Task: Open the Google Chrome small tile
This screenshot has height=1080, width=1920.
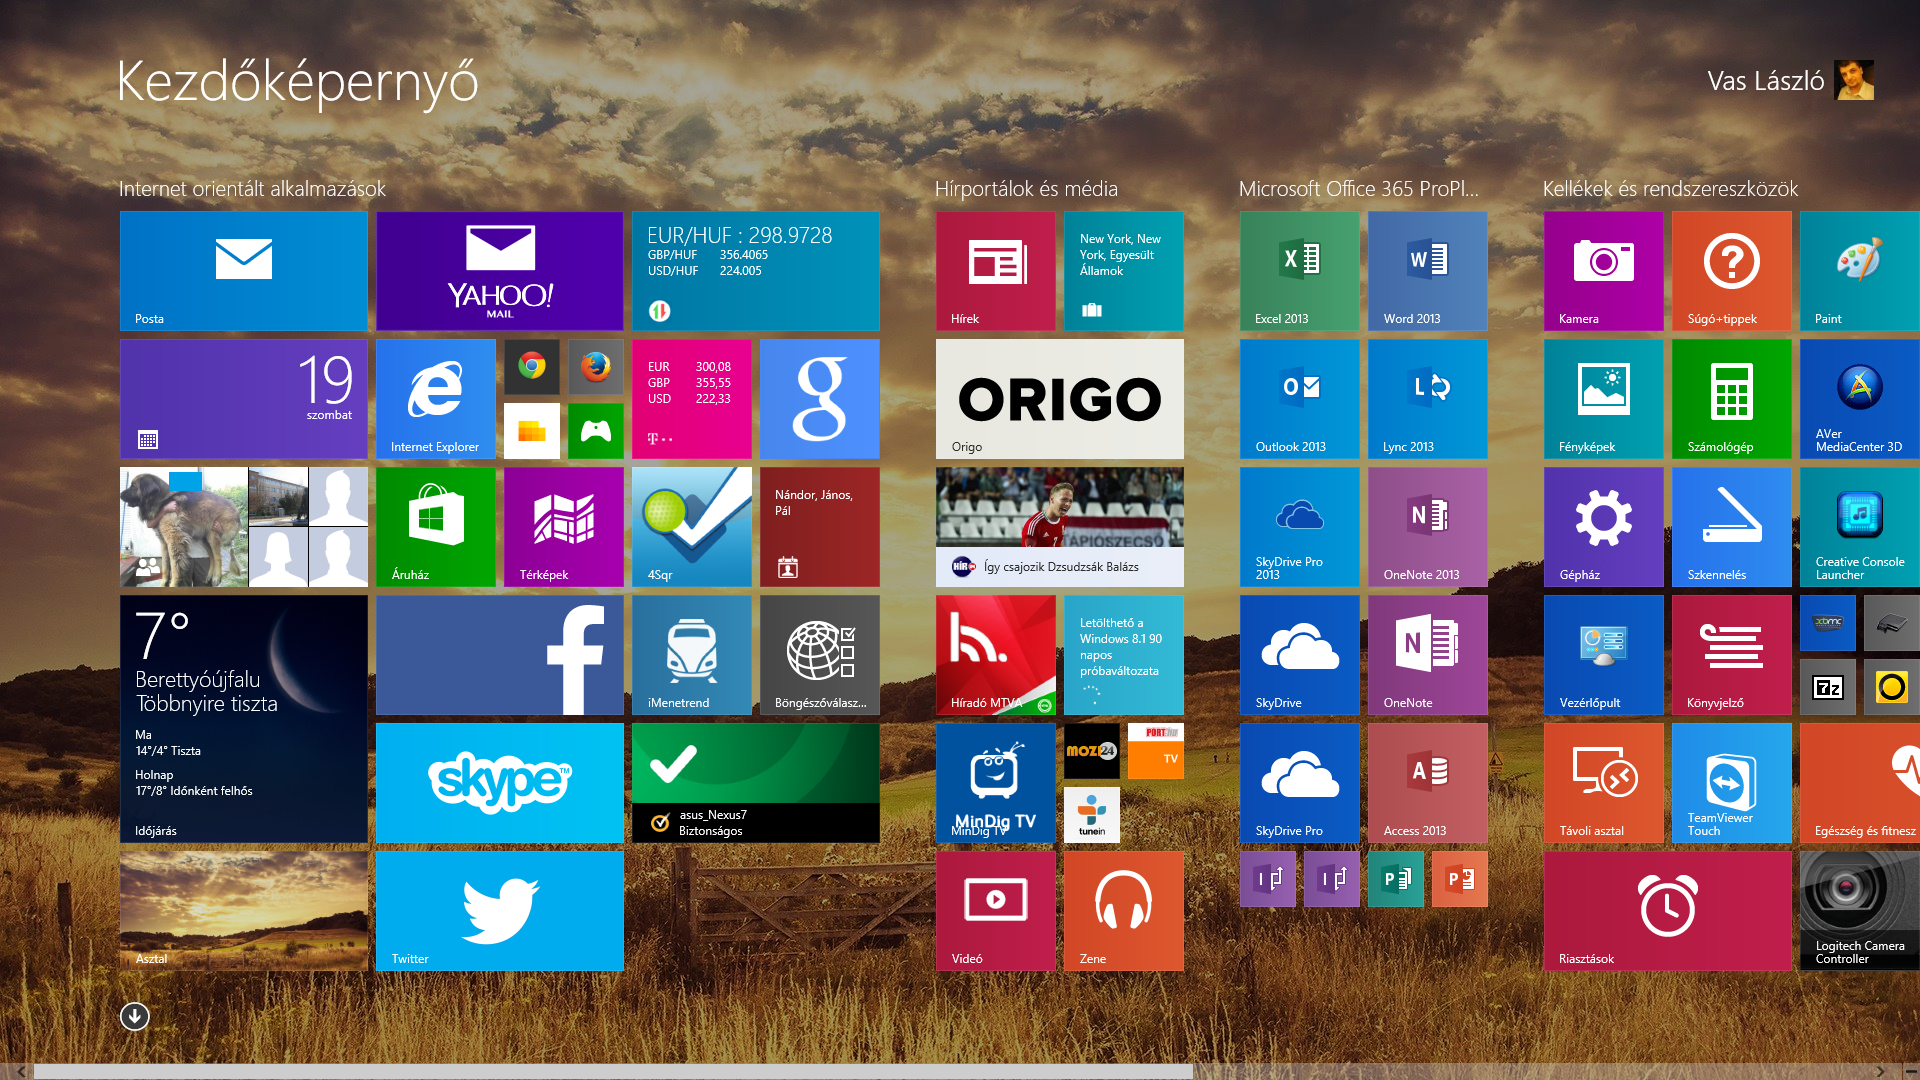Action: [532, 367]
